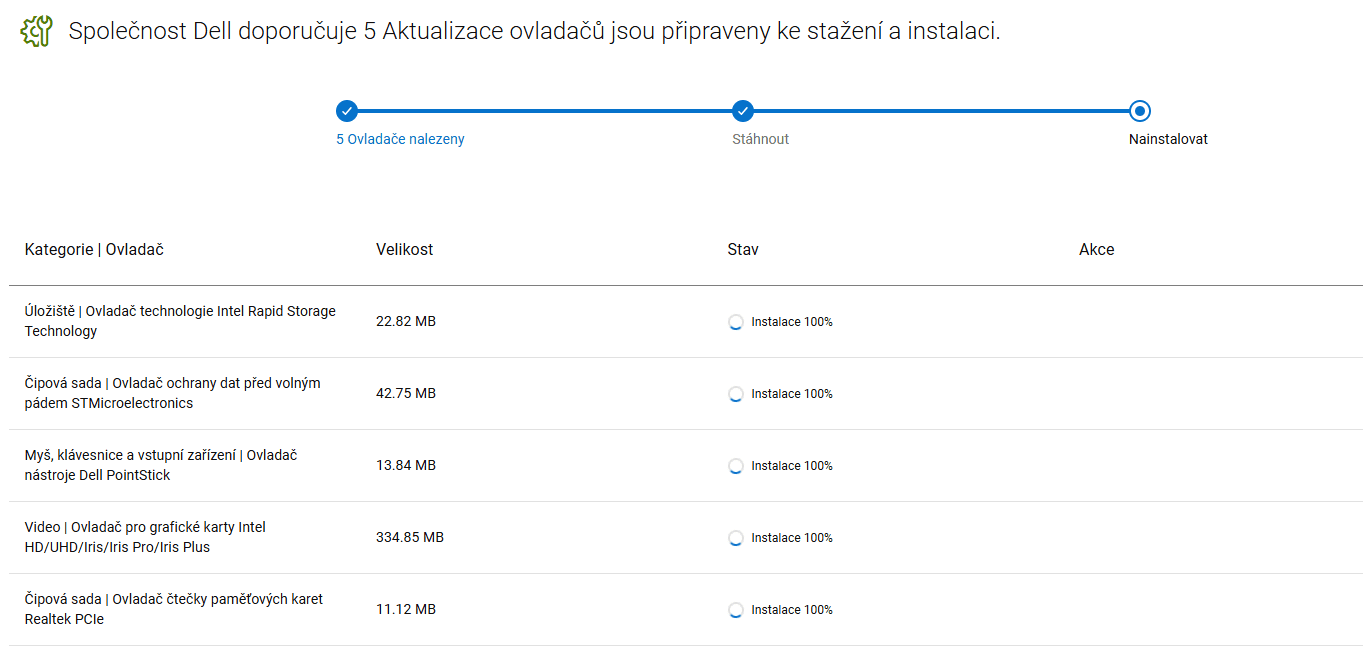Screen dimensions: 1363x665
Task: Click the install spinner for Dell PointStick
Action: pyautogui.click(x=736, y=466)
